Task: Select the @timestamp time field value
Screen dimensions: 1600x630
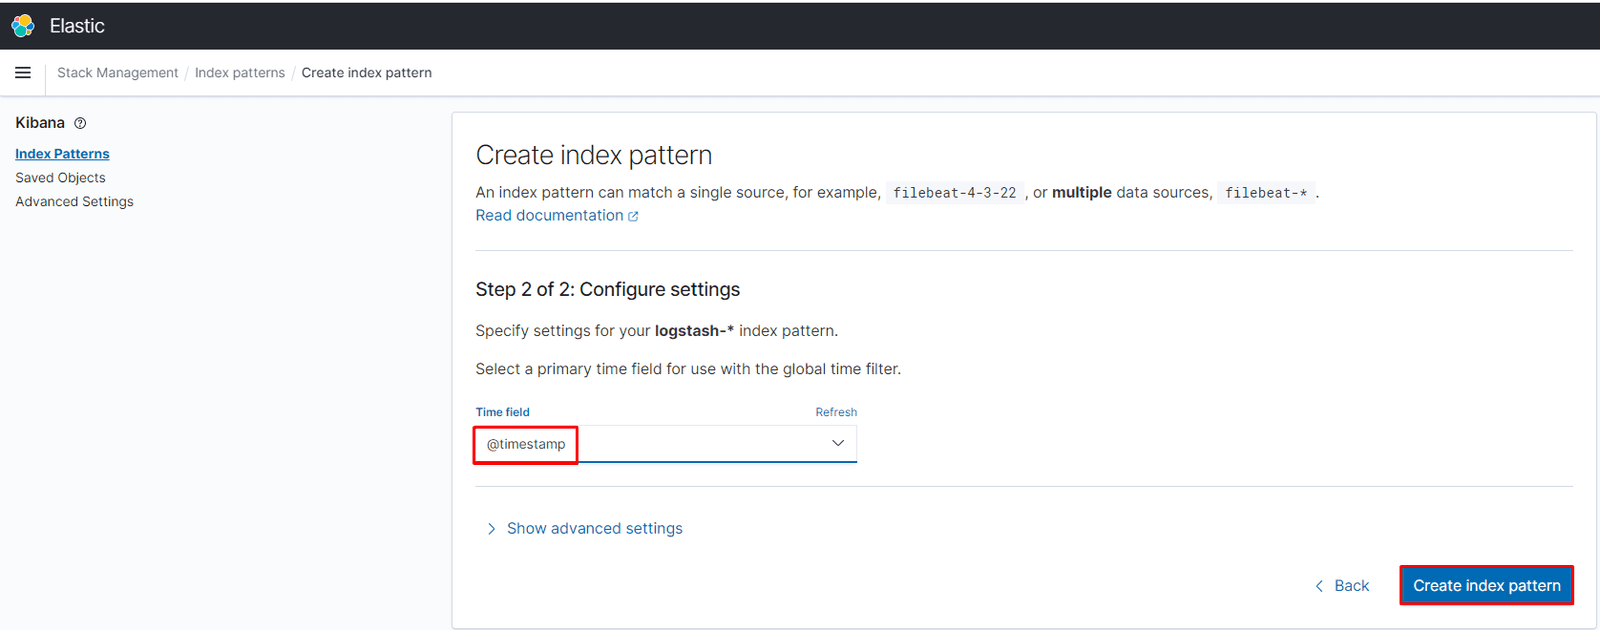Action: pos(526,444)
